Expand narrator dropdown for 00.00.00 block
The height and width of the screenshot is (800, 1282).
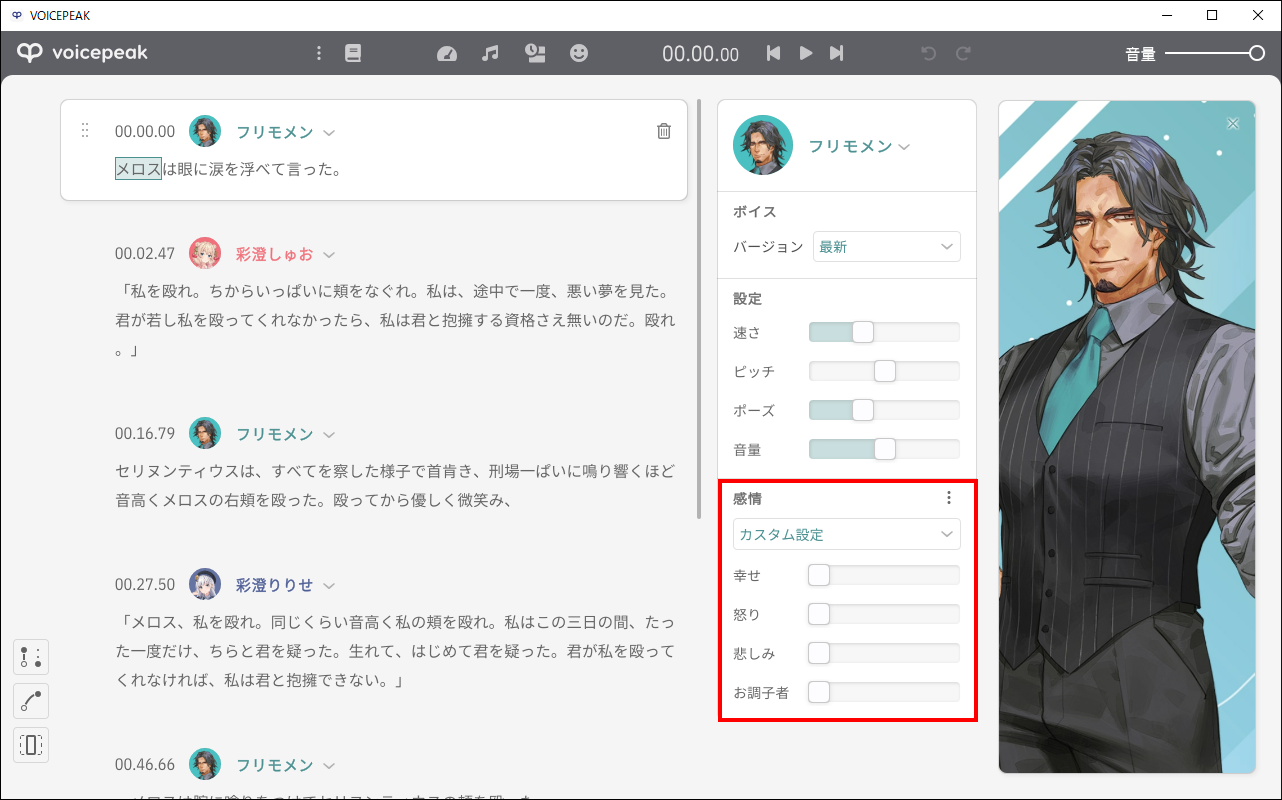tap(329, 132)
